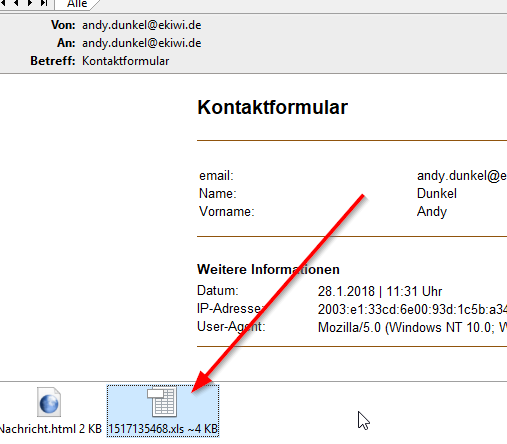
Task: Click the Nachricht.html file label
Action: coord(51,429)
